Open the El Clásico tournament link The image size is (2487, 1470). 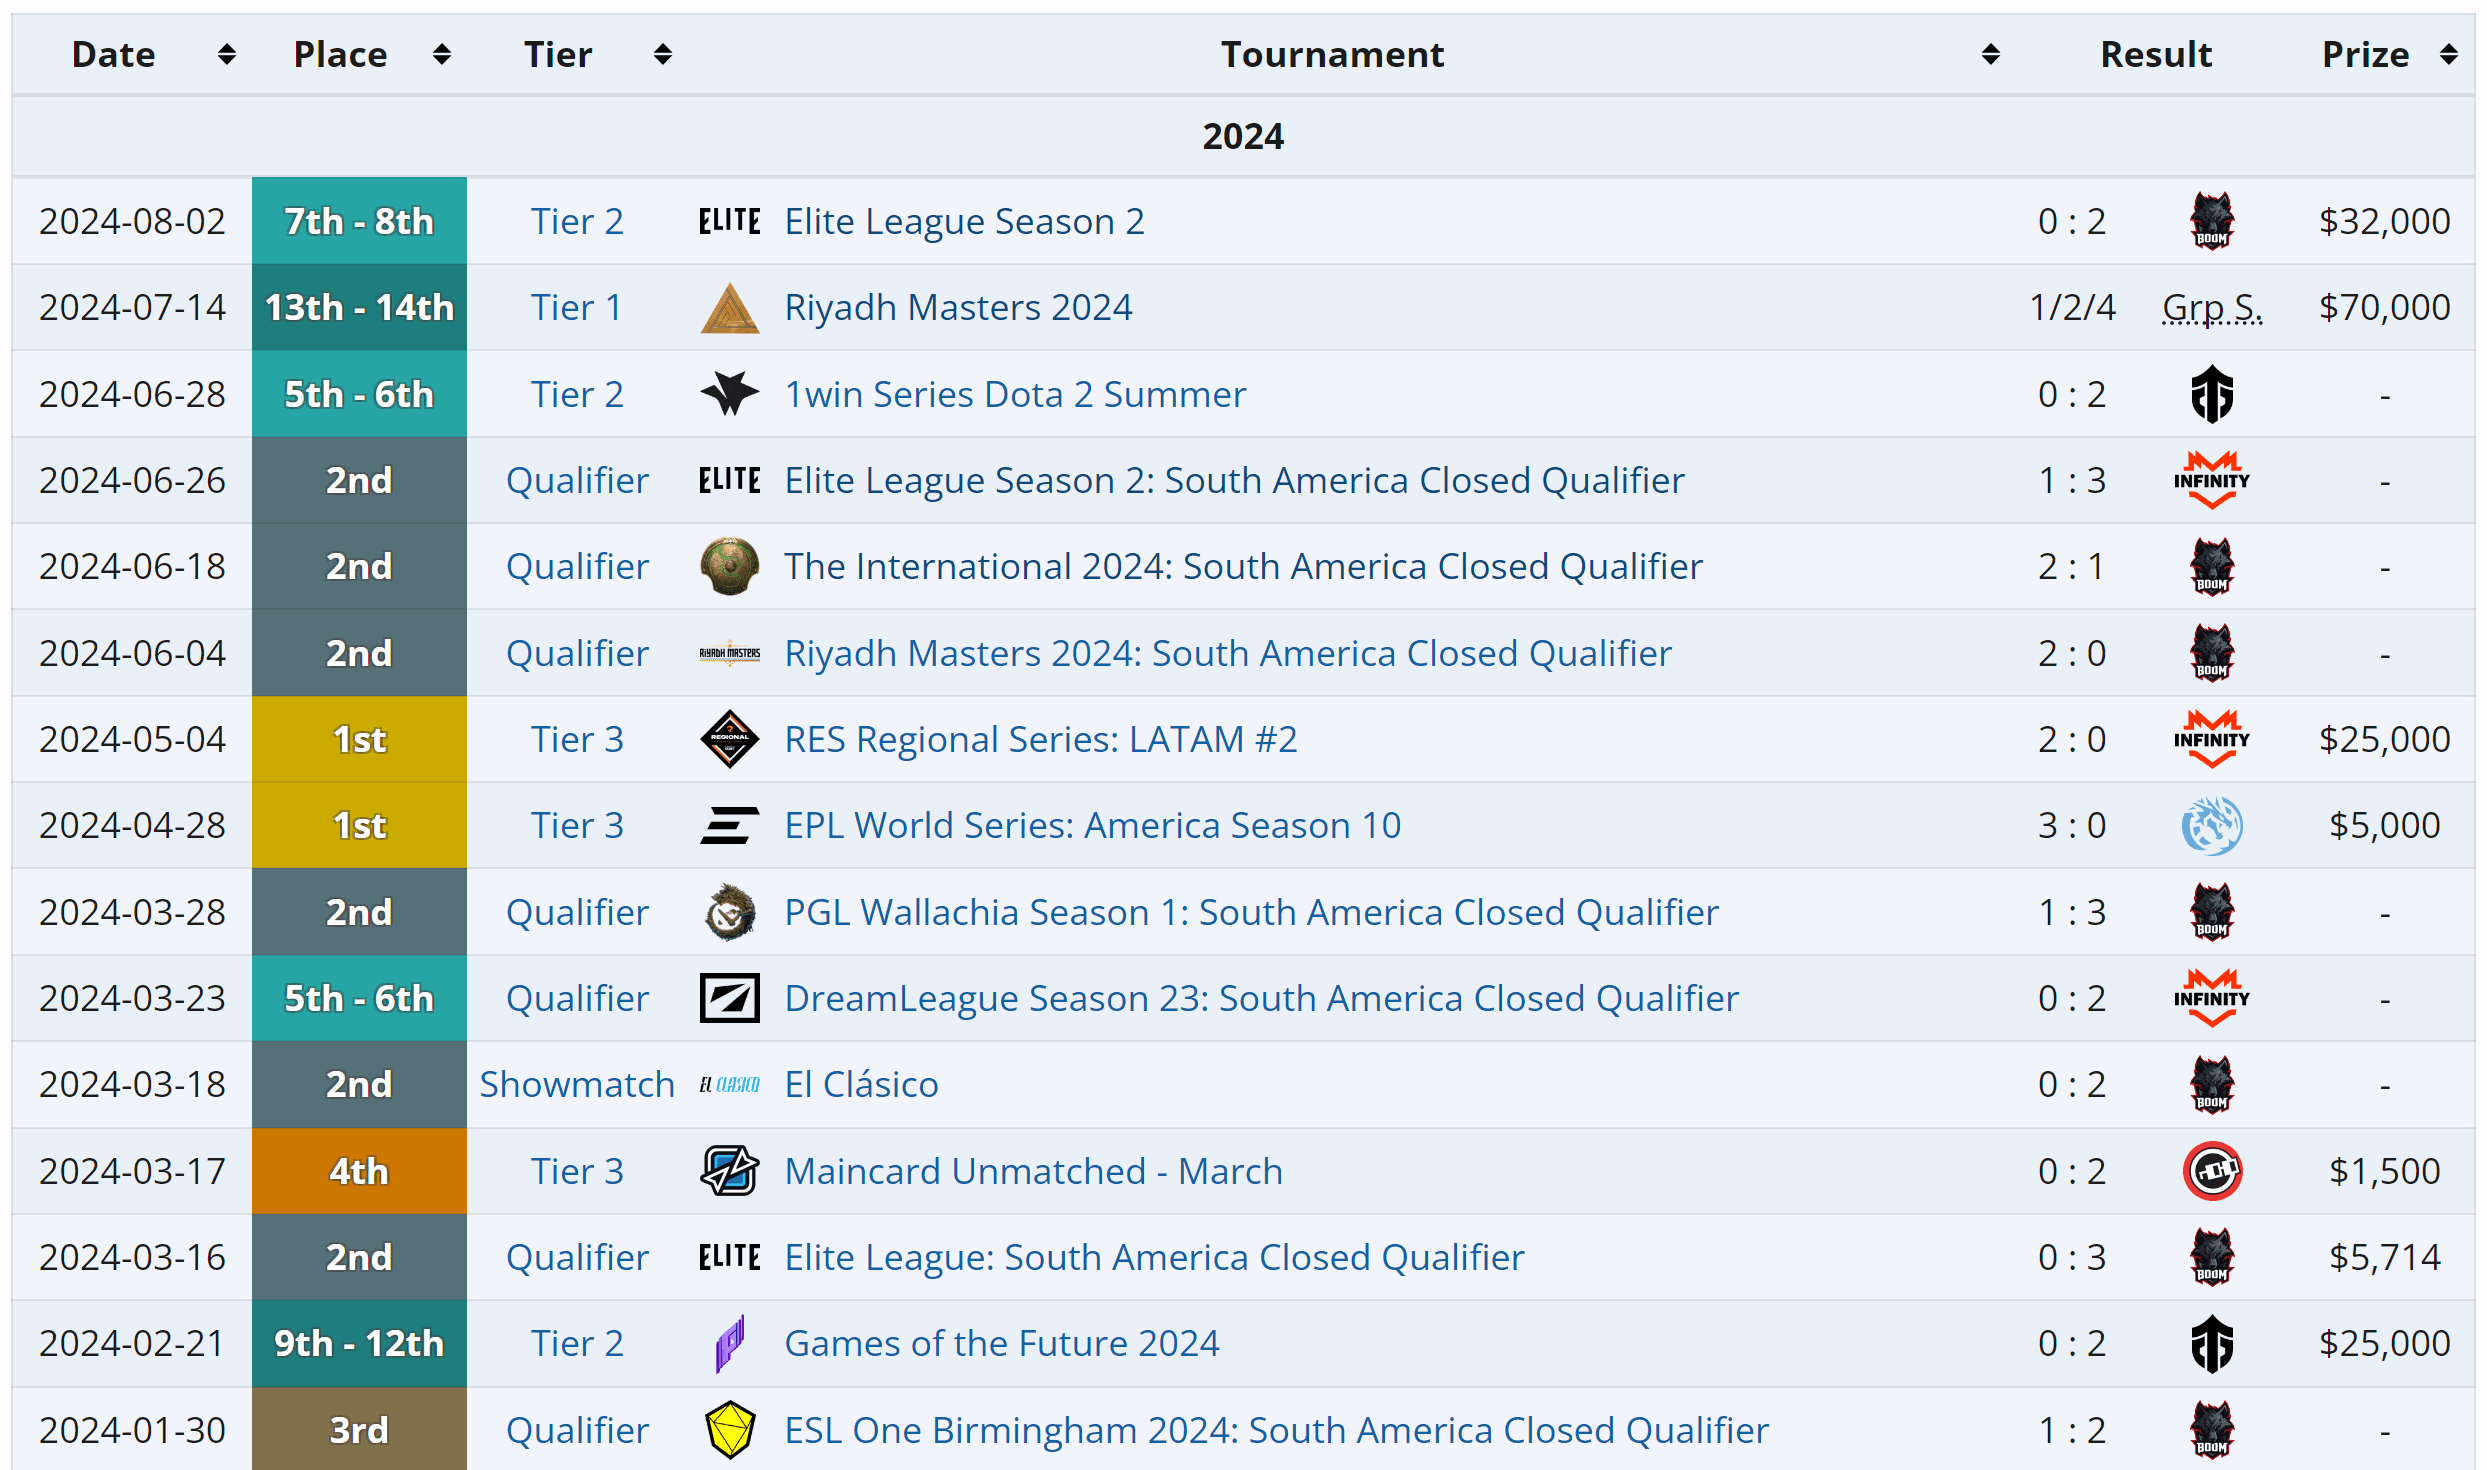tap(861, 1085)
